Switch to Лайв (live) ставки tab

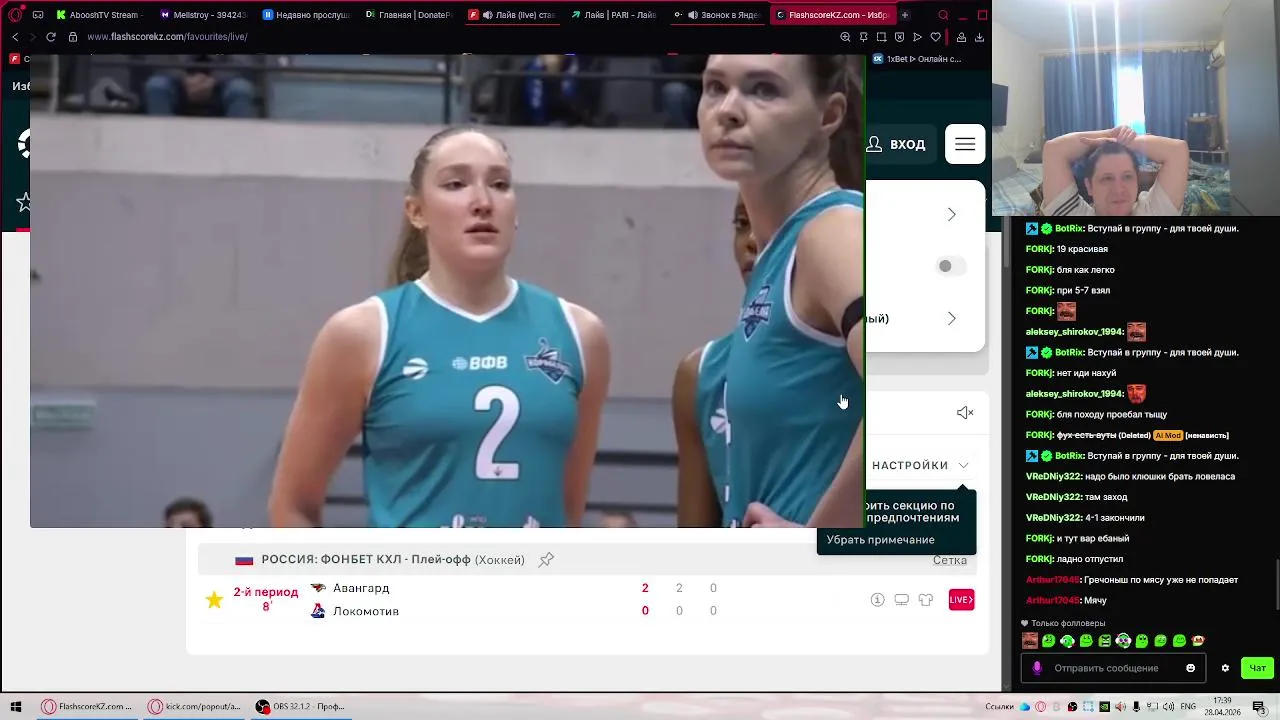[513, 15]
